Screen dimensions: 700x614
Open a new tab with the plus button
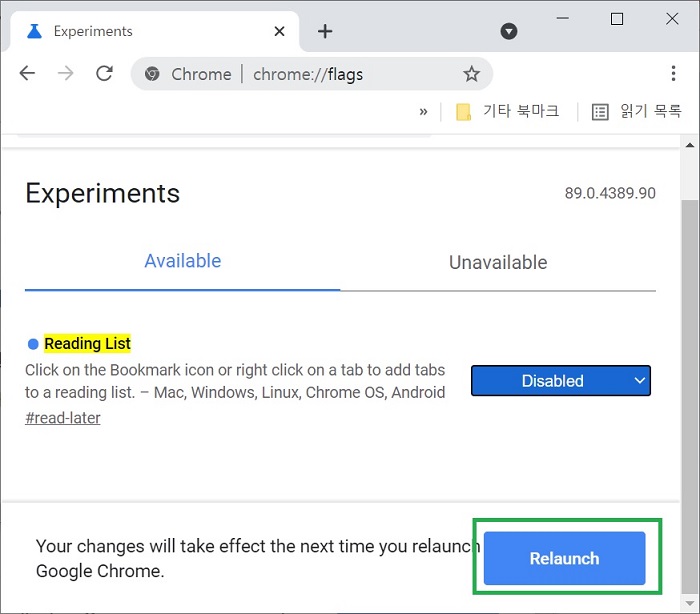[325, 31]
